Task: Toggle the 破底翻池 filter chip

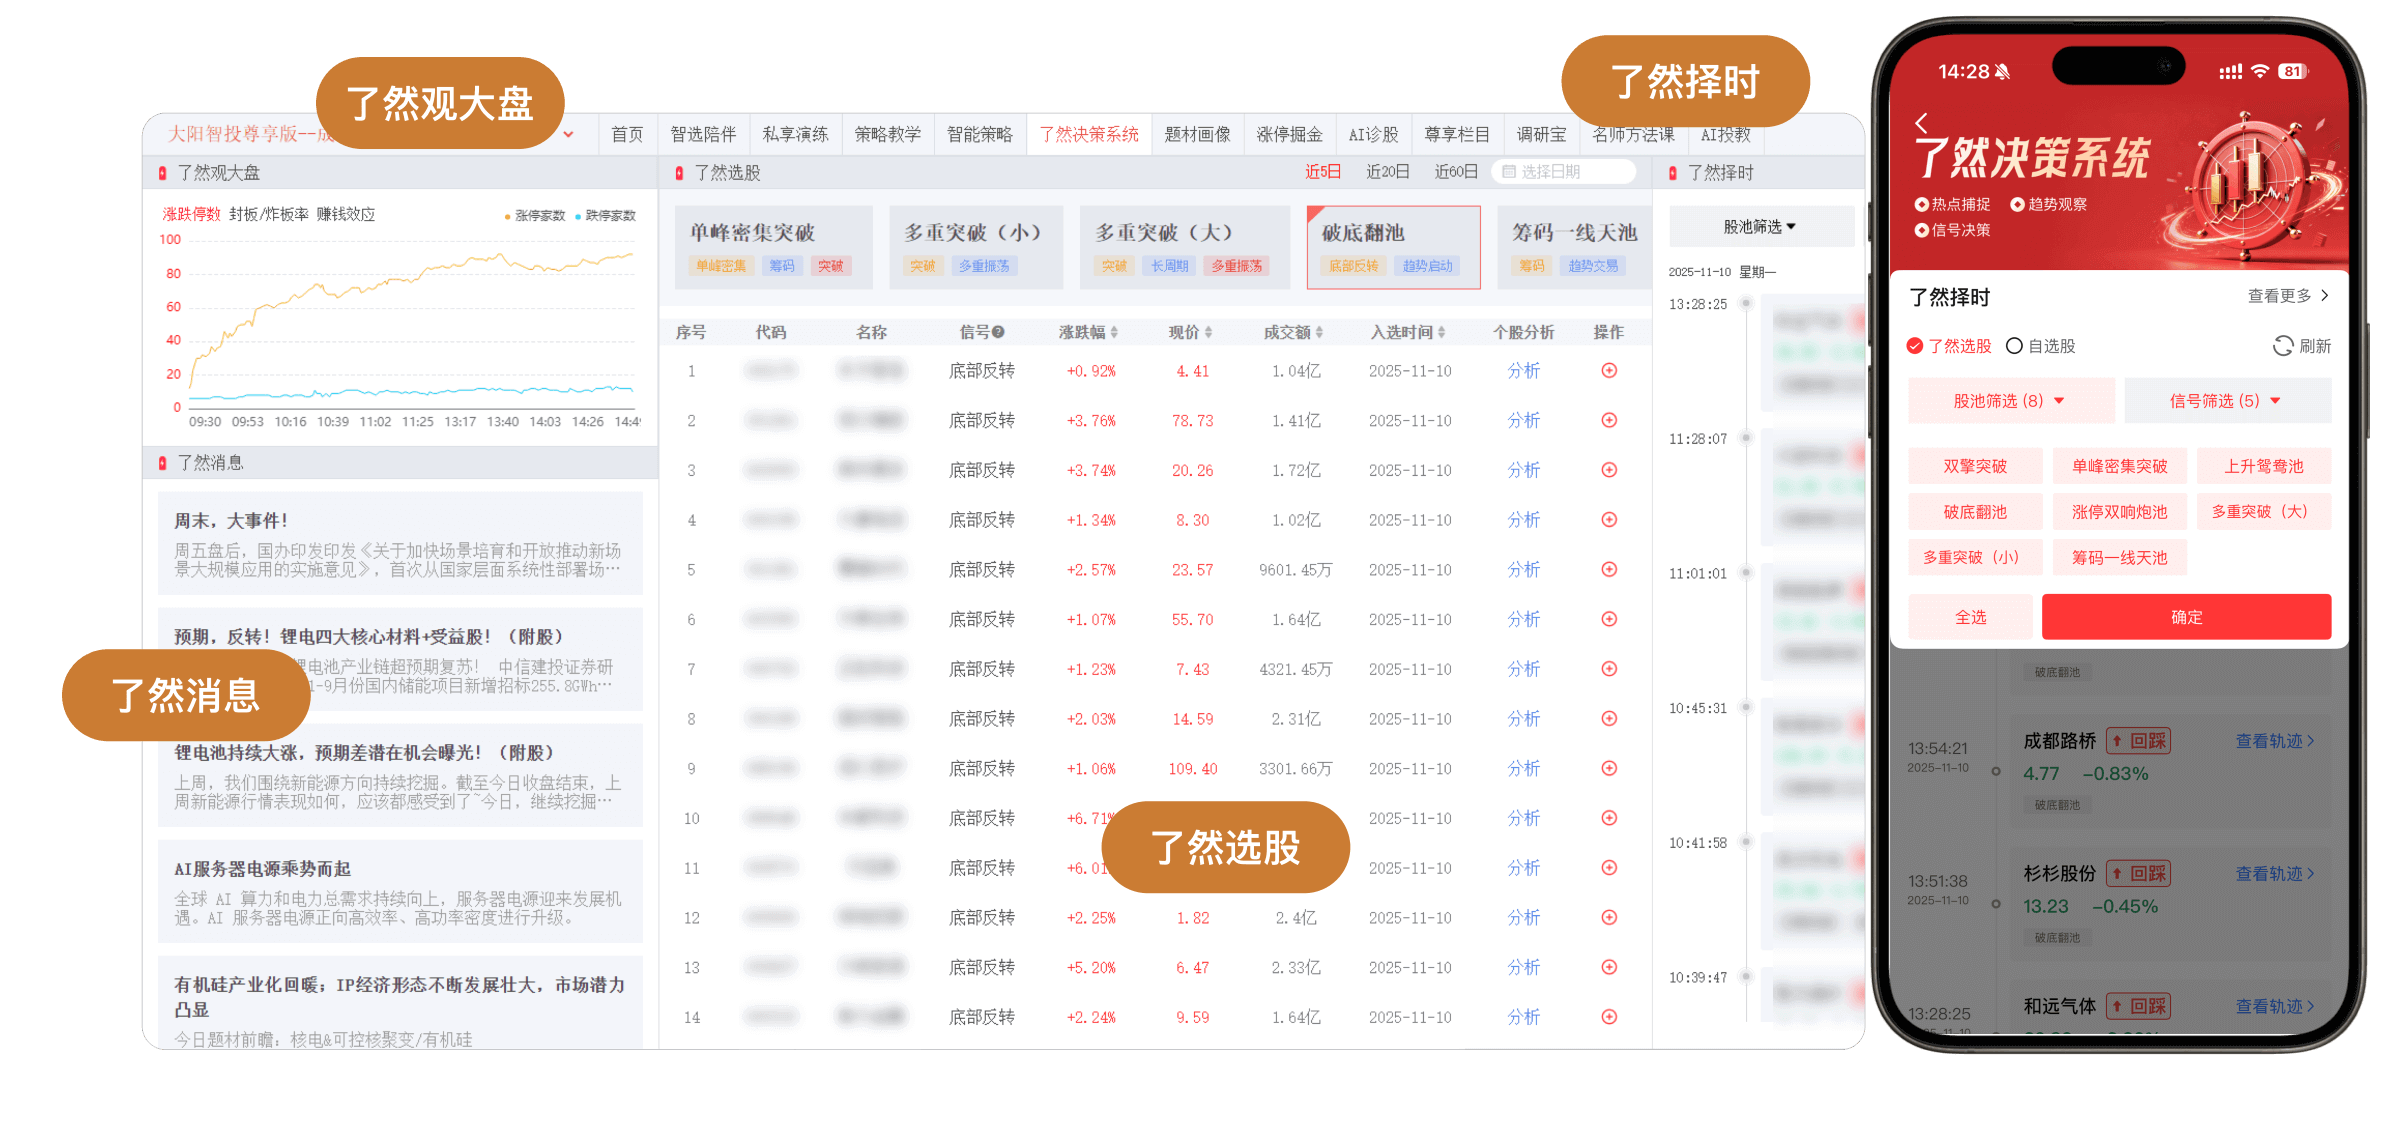Action: pyautogui.click(x=1974, y=512)
